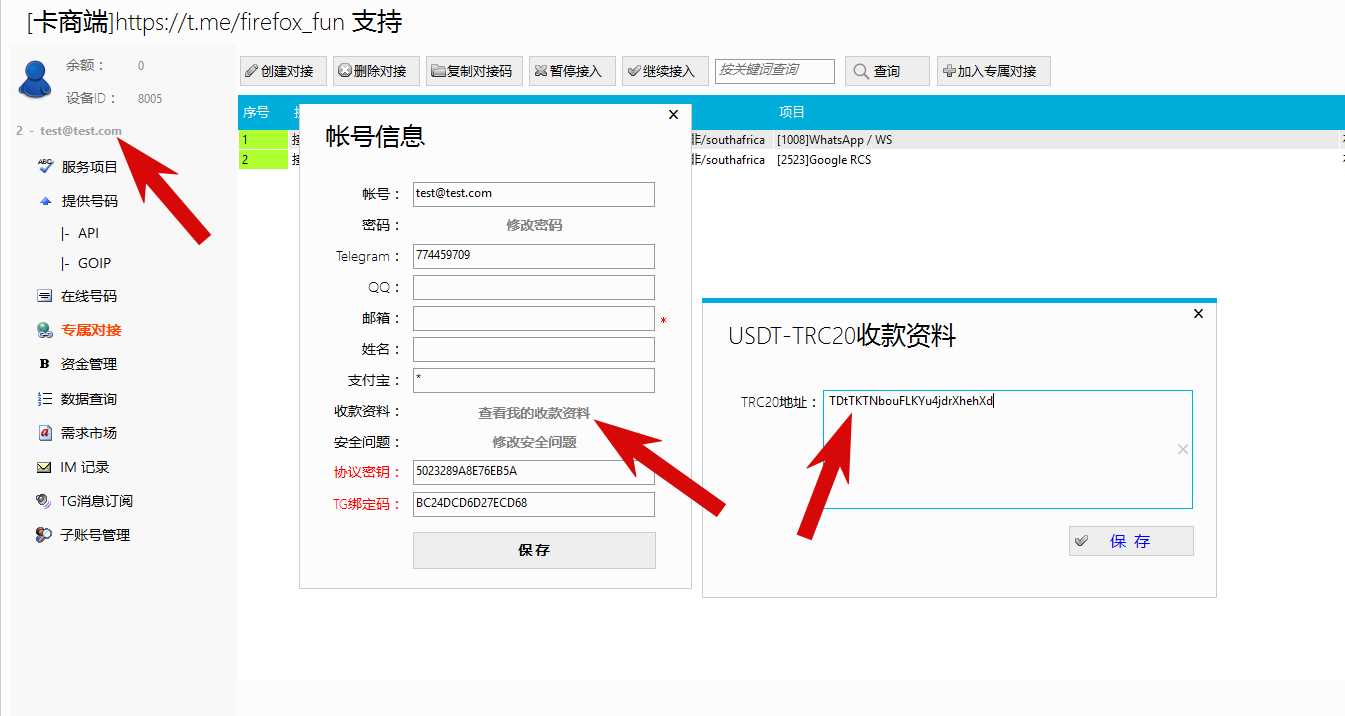Click the TG消息订阅 icon
1345x716 pixels.
coord(44,501)
